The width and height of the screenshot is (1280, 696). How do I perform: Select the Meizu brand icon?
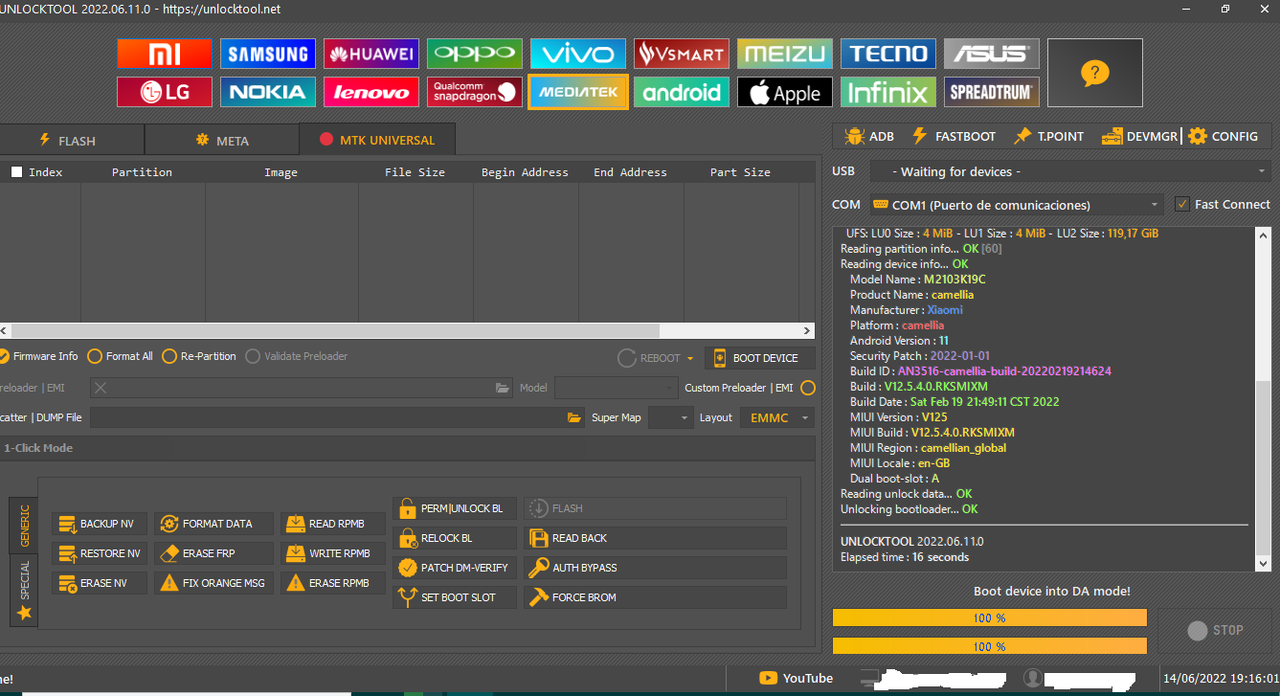tap(785, 54)
